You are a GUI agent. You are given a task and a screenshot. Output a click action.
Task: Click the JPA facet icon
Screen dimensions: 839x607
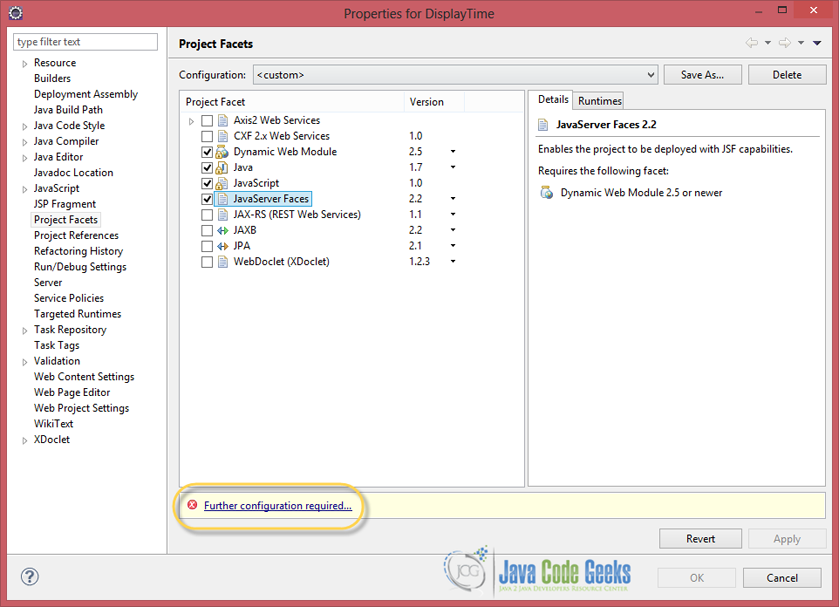coord(223,246)
